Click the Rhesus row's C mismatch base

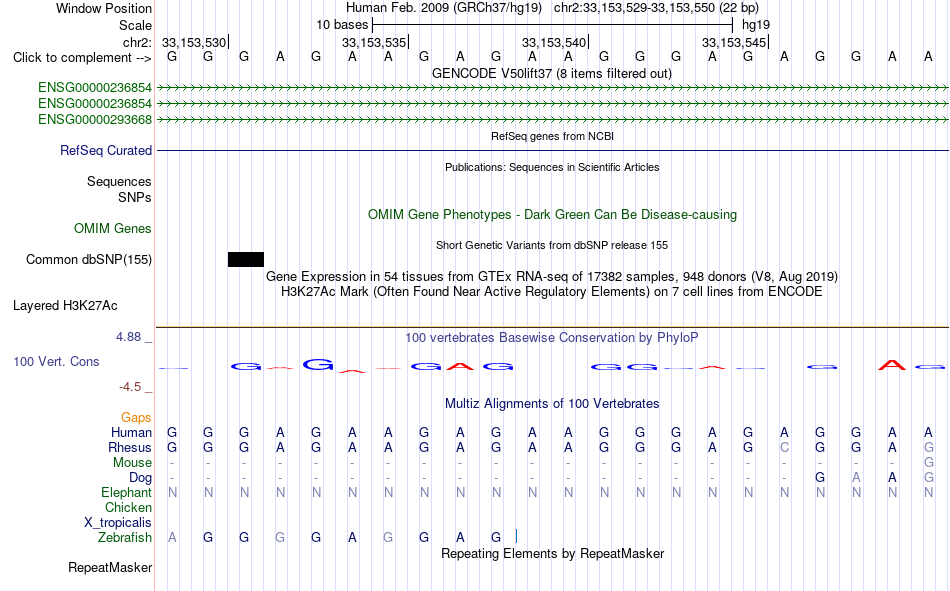click(784, 447)
